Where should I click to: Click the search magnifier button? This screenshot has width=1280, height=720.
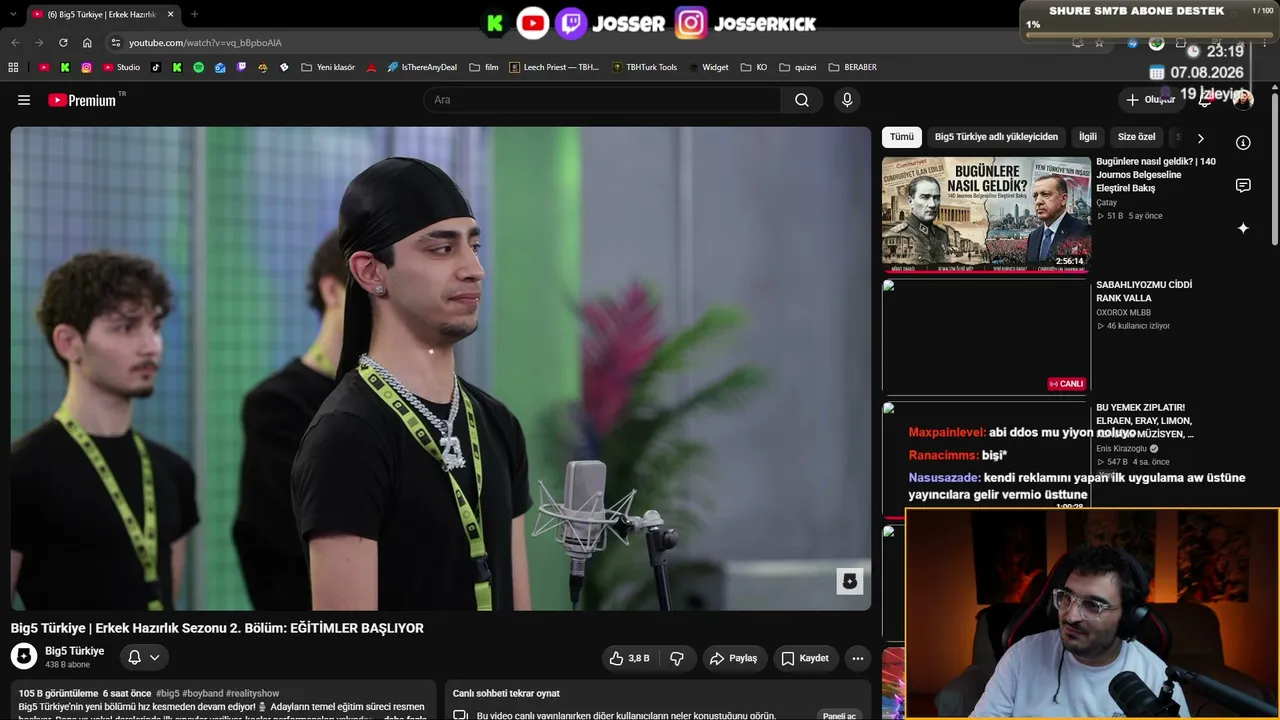(x=802, y=100)
